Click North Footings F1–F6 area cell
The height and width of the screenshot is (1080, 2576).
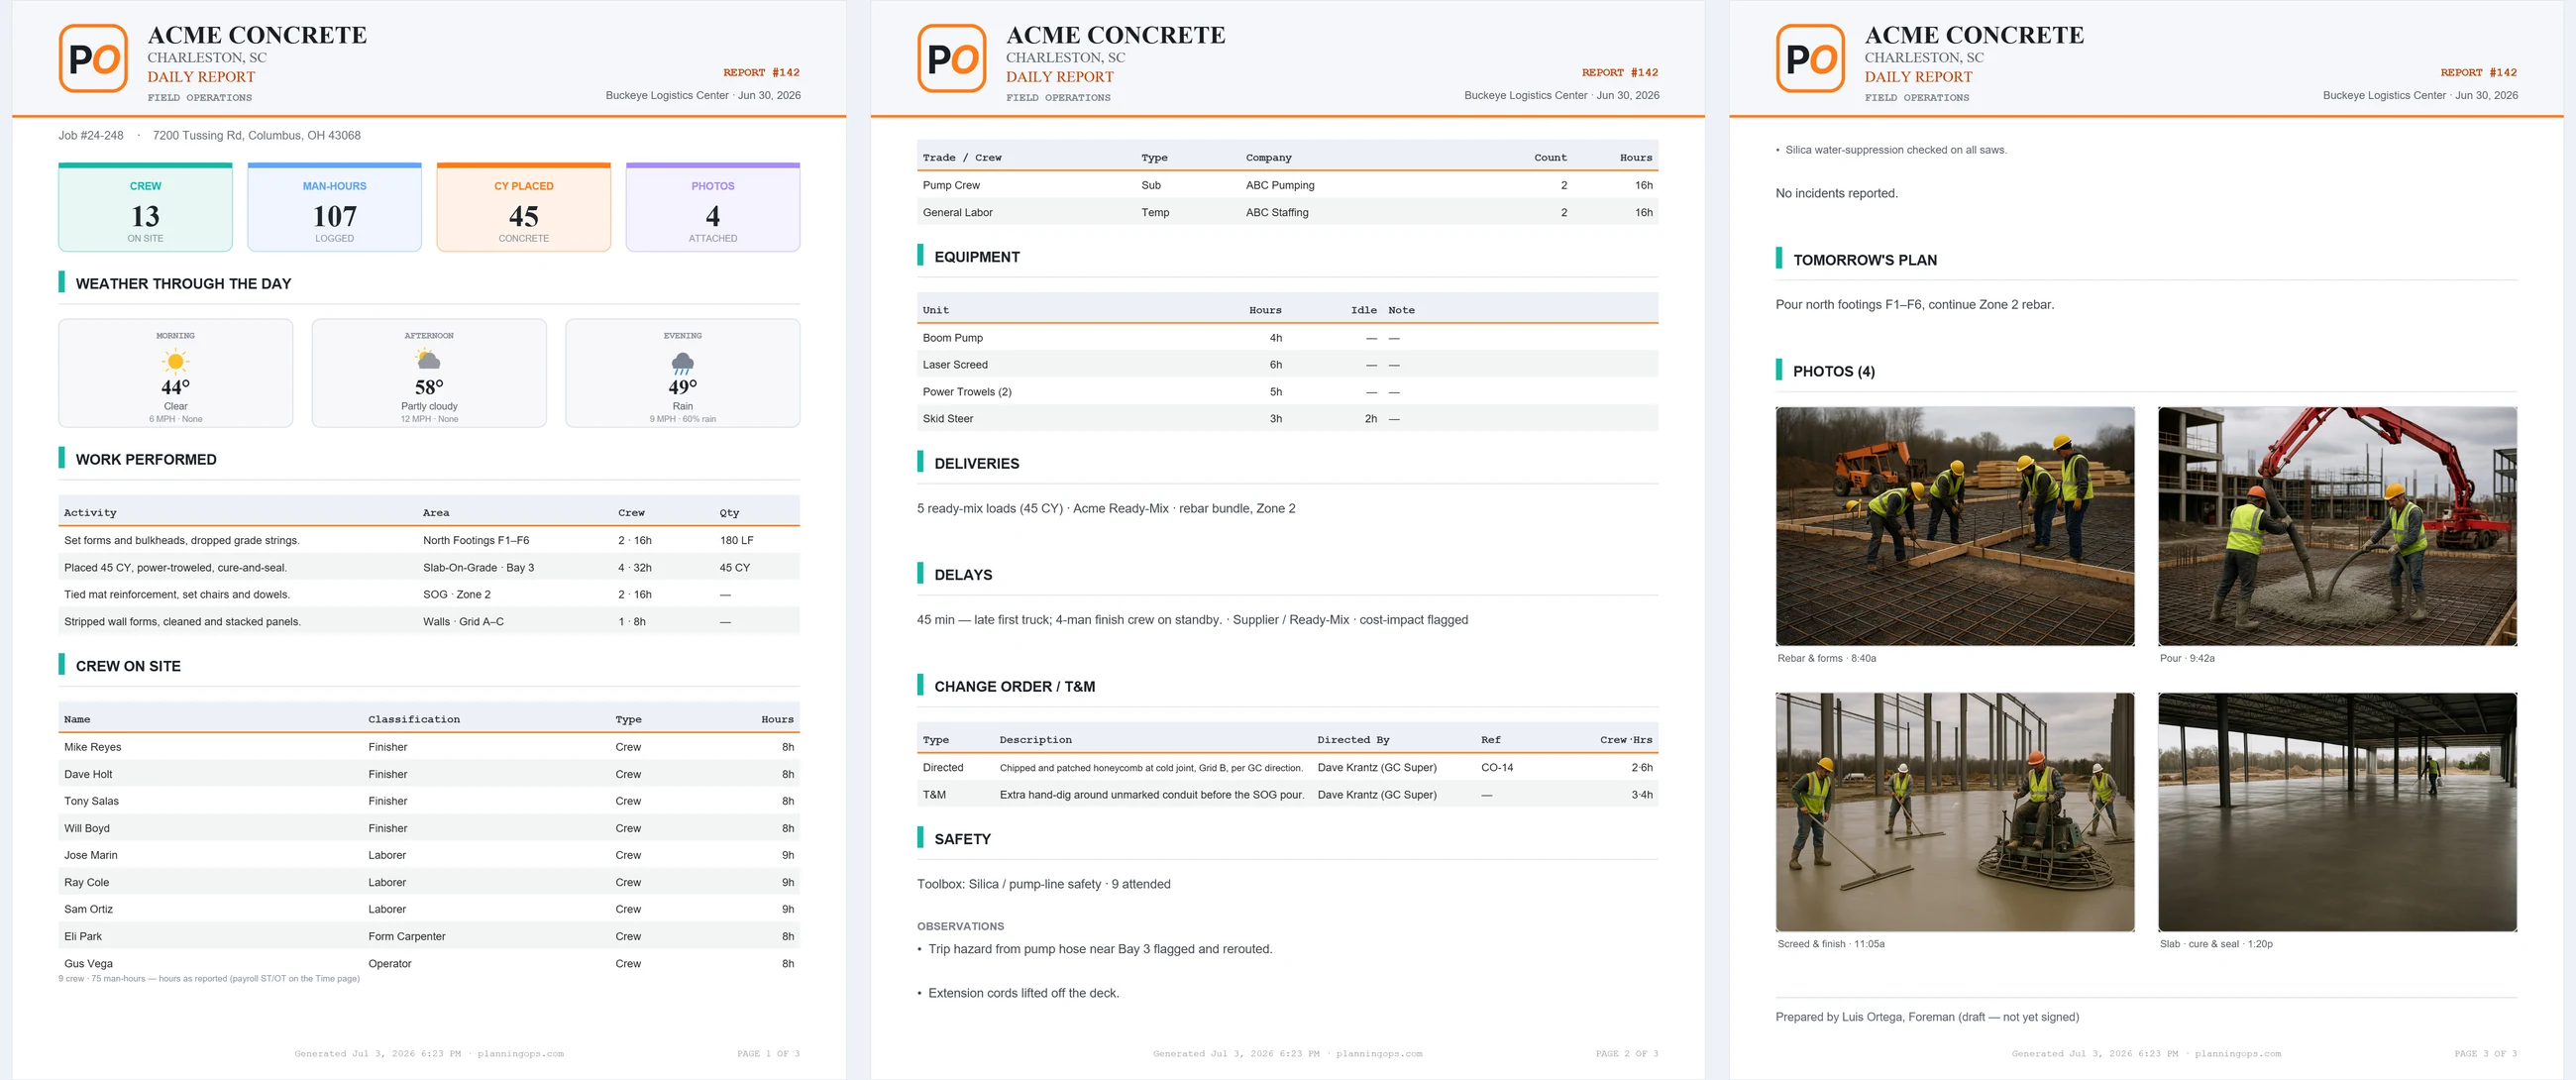click(476, 540)
